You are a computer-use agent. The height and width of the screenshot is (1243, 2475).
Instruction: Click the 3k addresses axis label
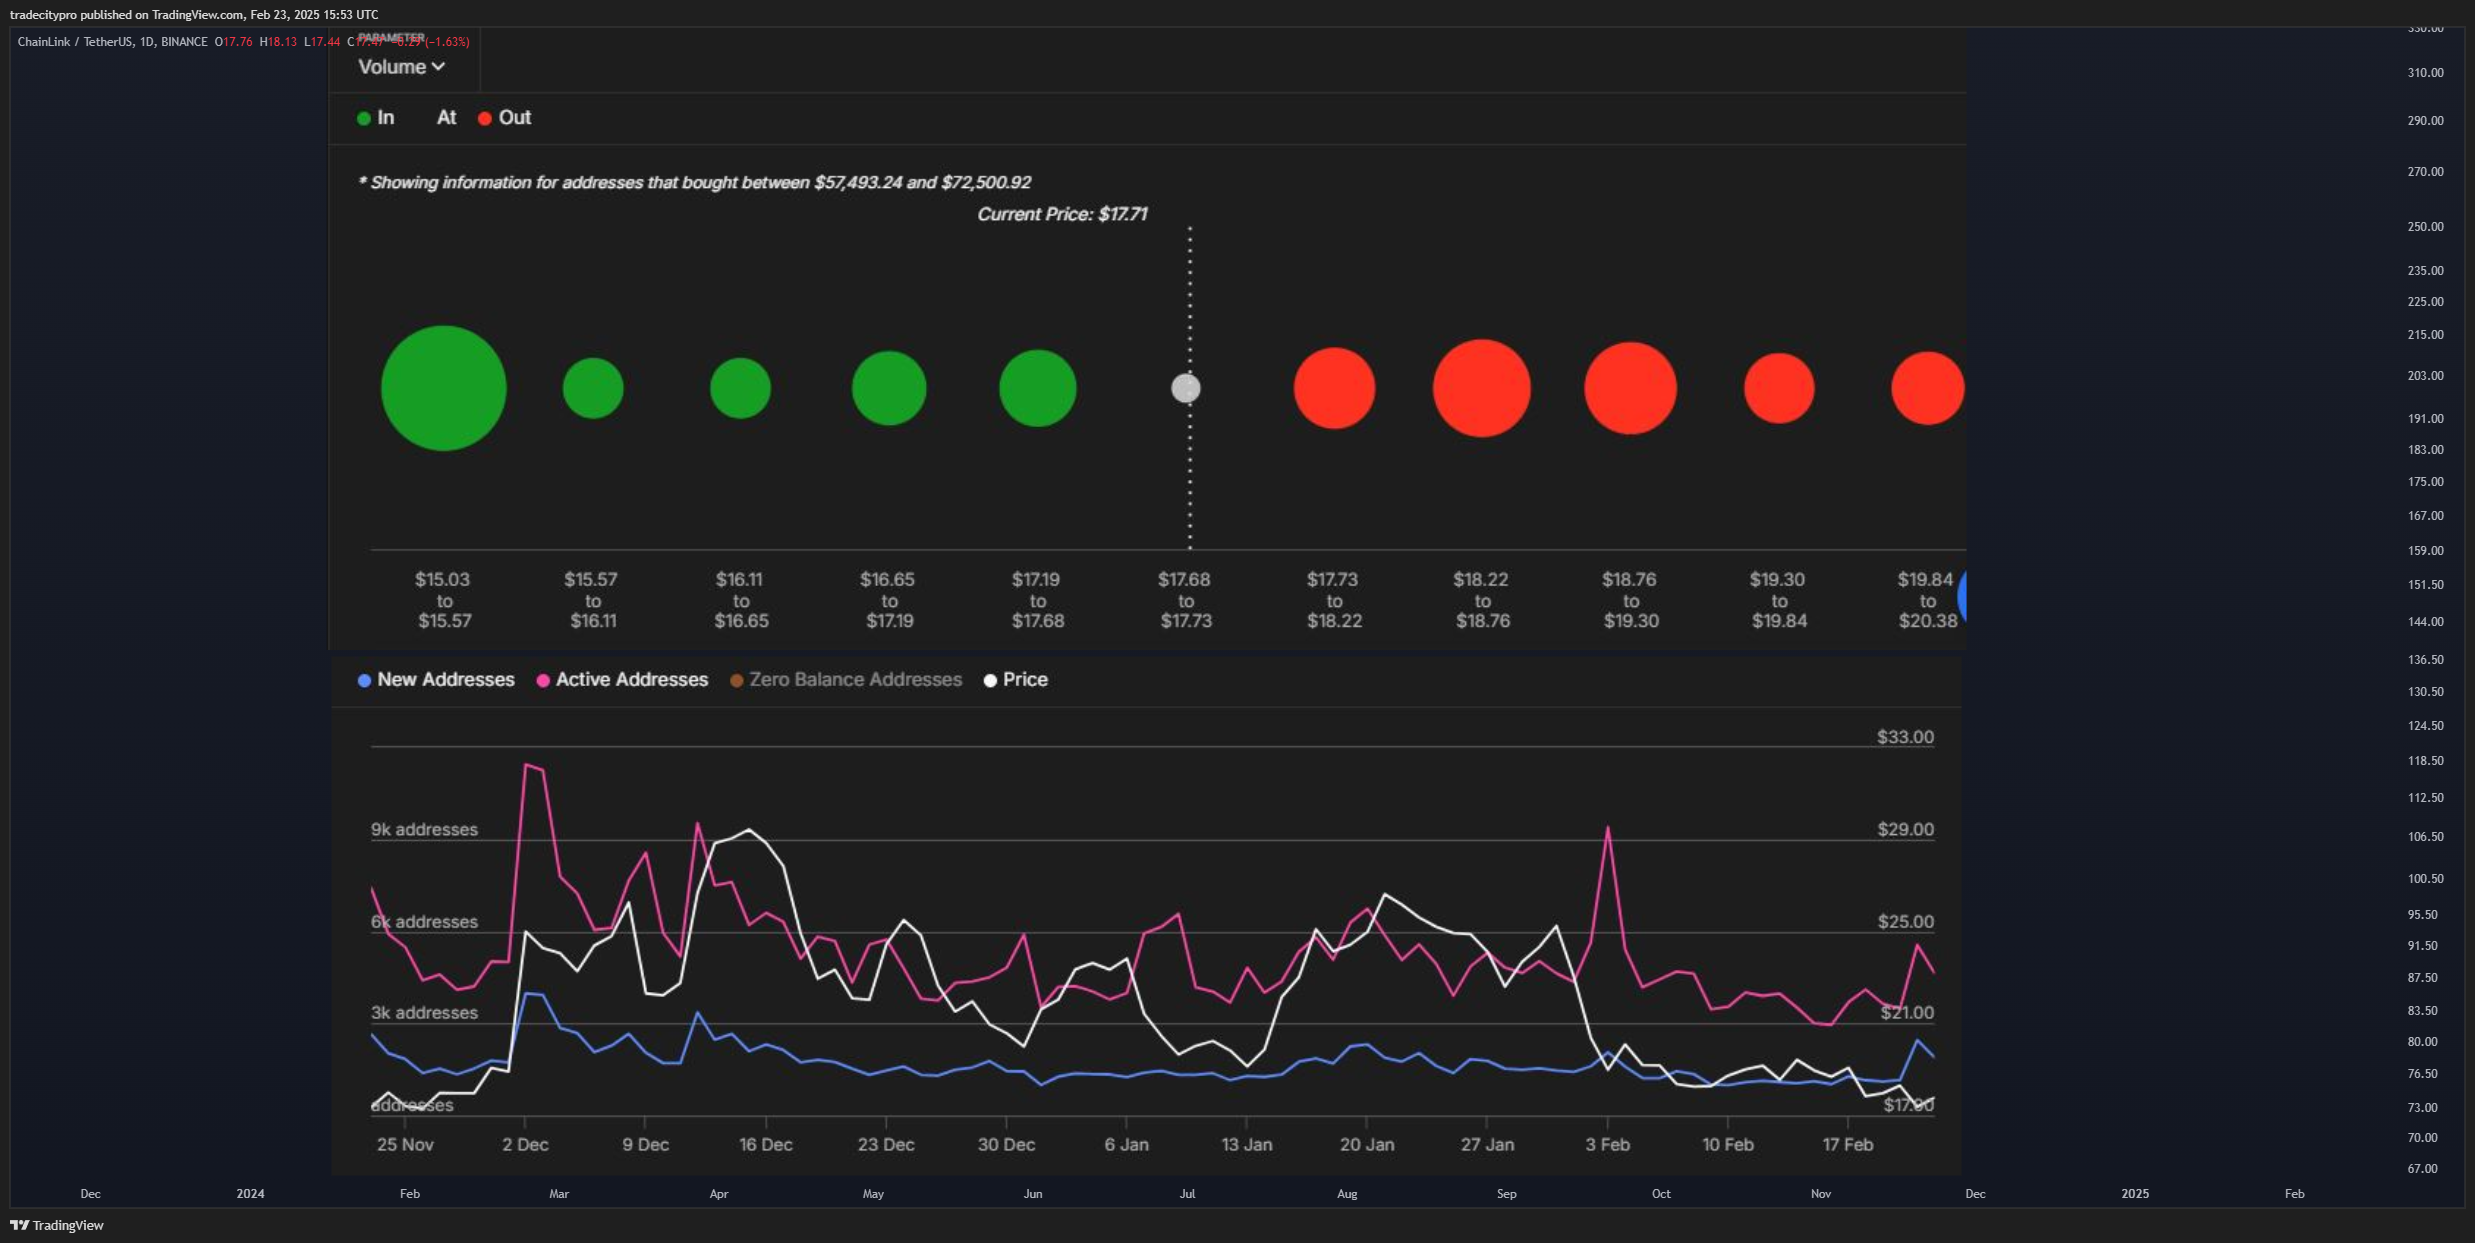424,1013
